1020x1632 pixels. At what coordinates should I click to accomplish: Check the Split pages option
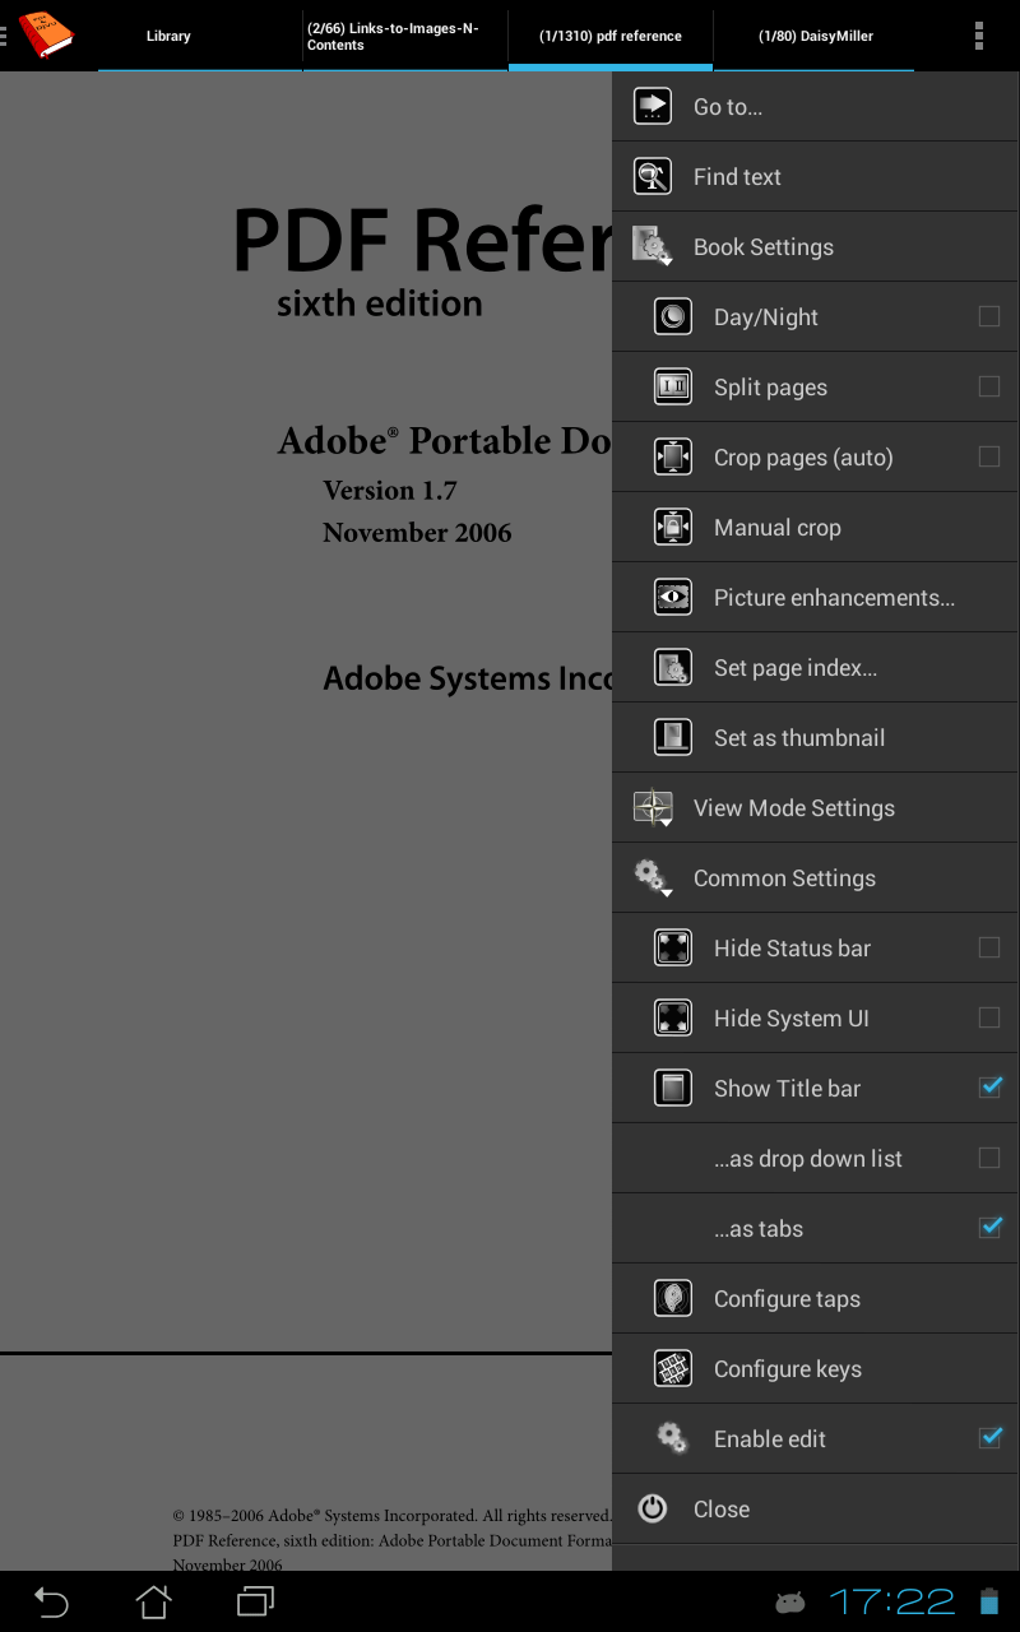(x=989, y=387)
